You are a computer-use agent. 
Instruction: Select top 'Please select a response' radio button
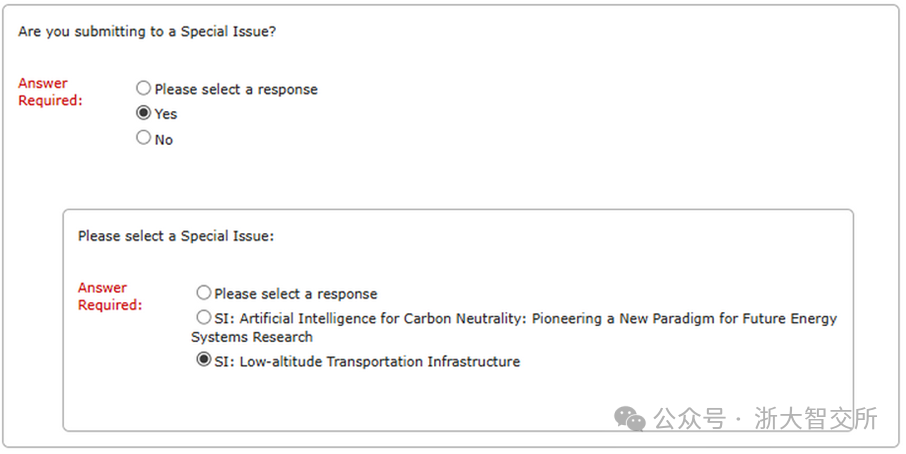(x=144, y=88)
